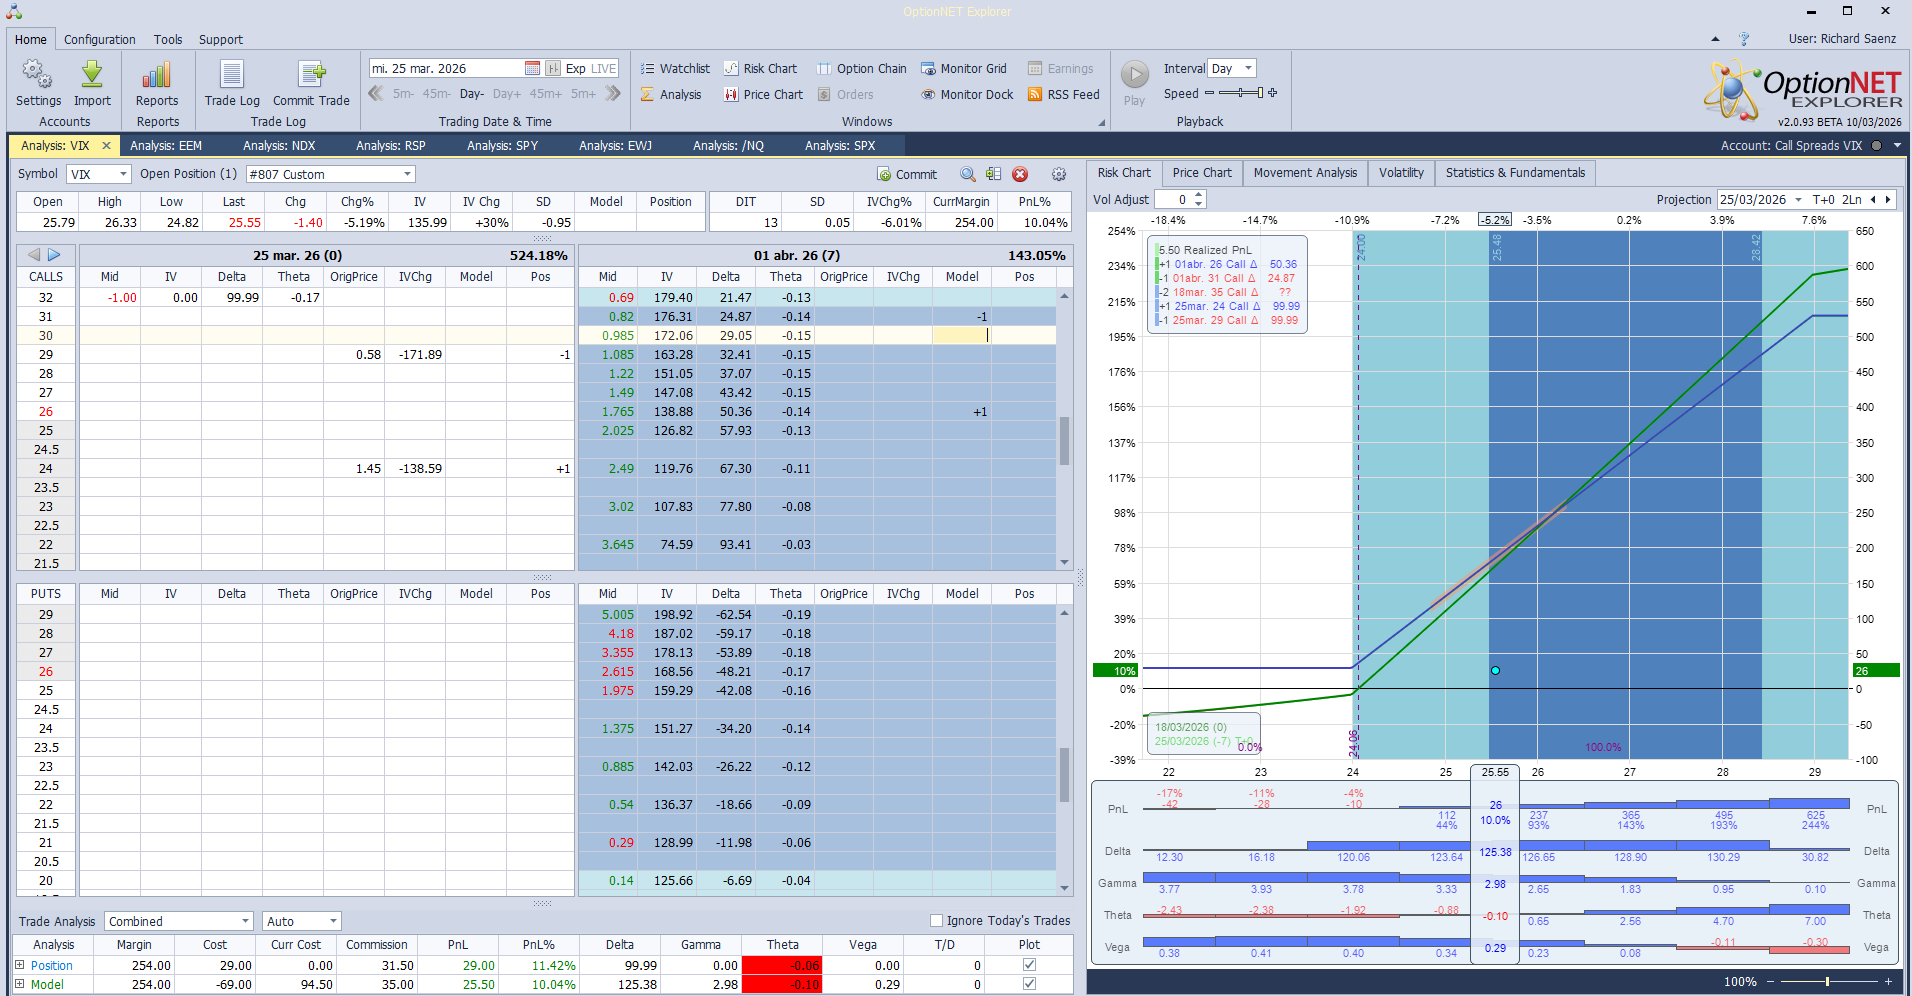This screenshot has height=996, width=1912.
Task: Uncheck Plot for the Model row
Action: (1028, 984)
